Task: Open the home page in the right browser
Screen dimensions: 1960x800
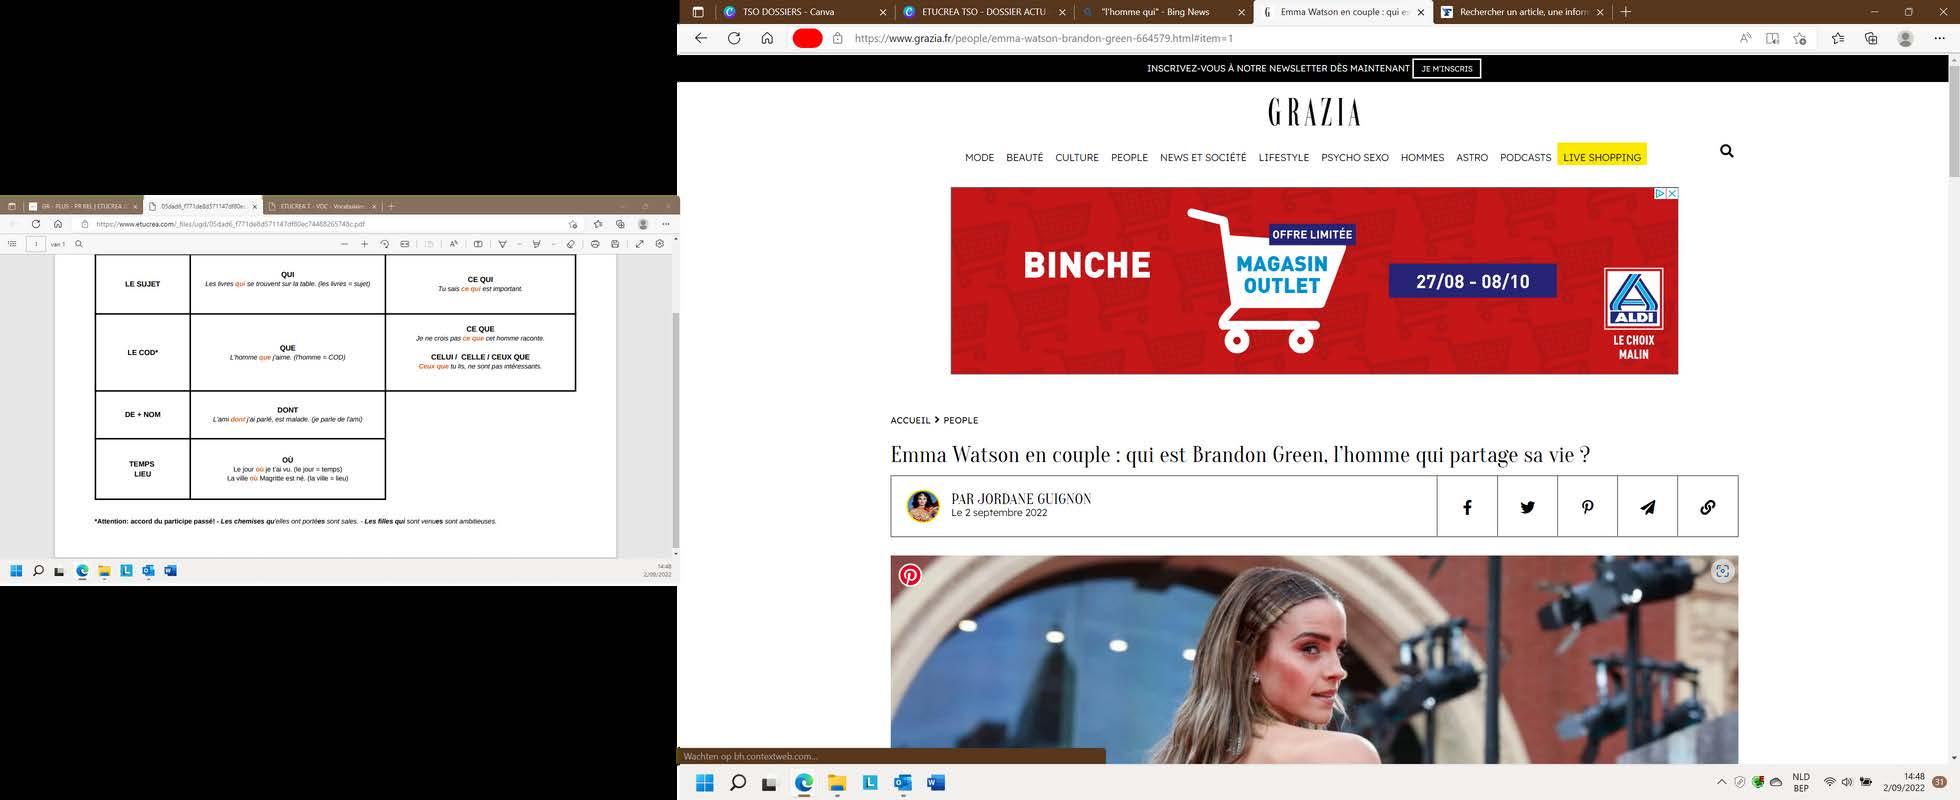Action: [x=767, y=38]
